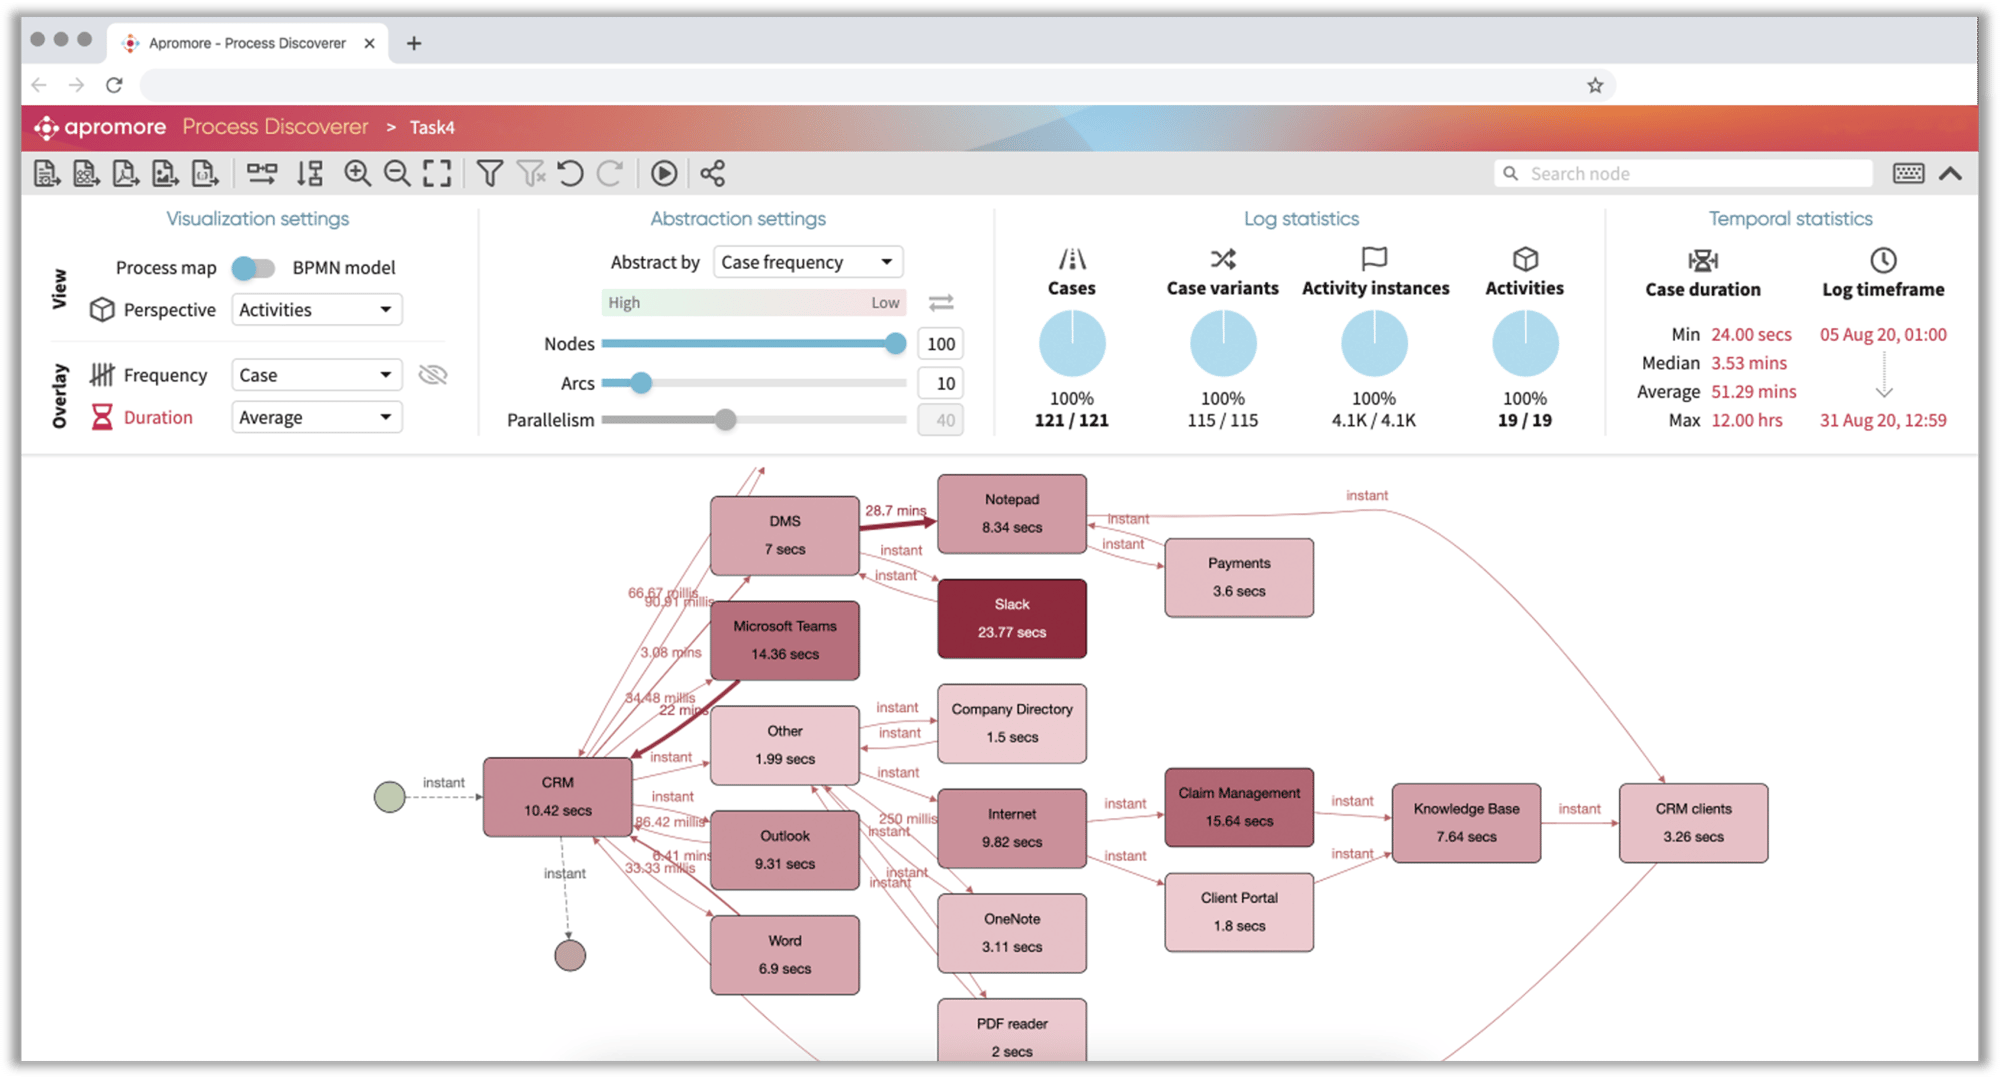This screenshot has width=2000, height=1078.
Task: Invert the High-Low ordering swap arrows
Action: point(941,302)
